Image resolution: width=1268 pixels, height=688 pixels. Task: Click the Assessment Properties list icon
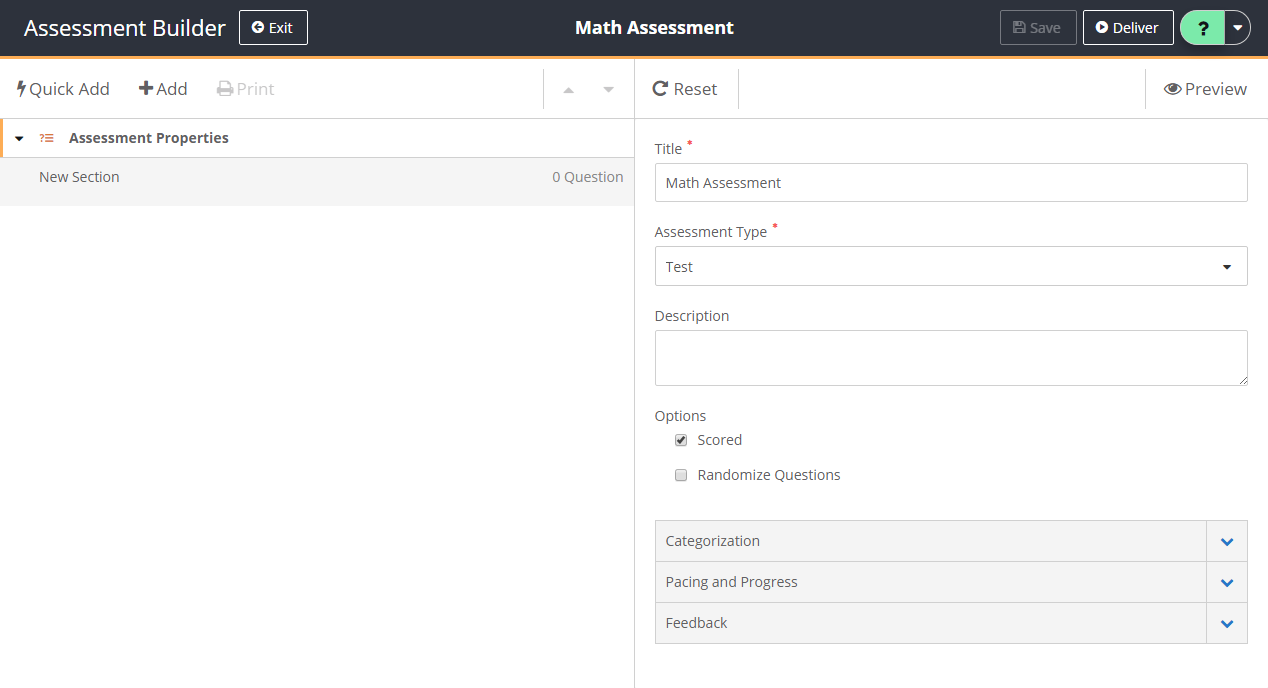pyautogui.click(x=47, y=138)
